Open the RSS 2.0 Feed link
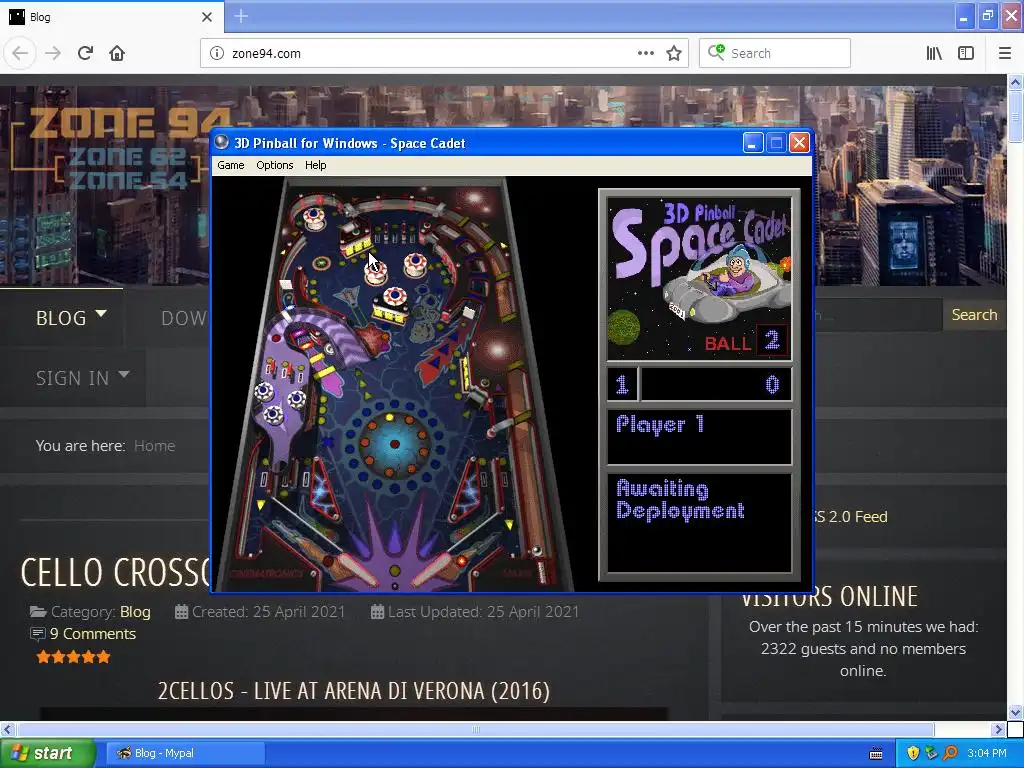The width and height of the screenshot is (1024, 768). coord(849,517)
